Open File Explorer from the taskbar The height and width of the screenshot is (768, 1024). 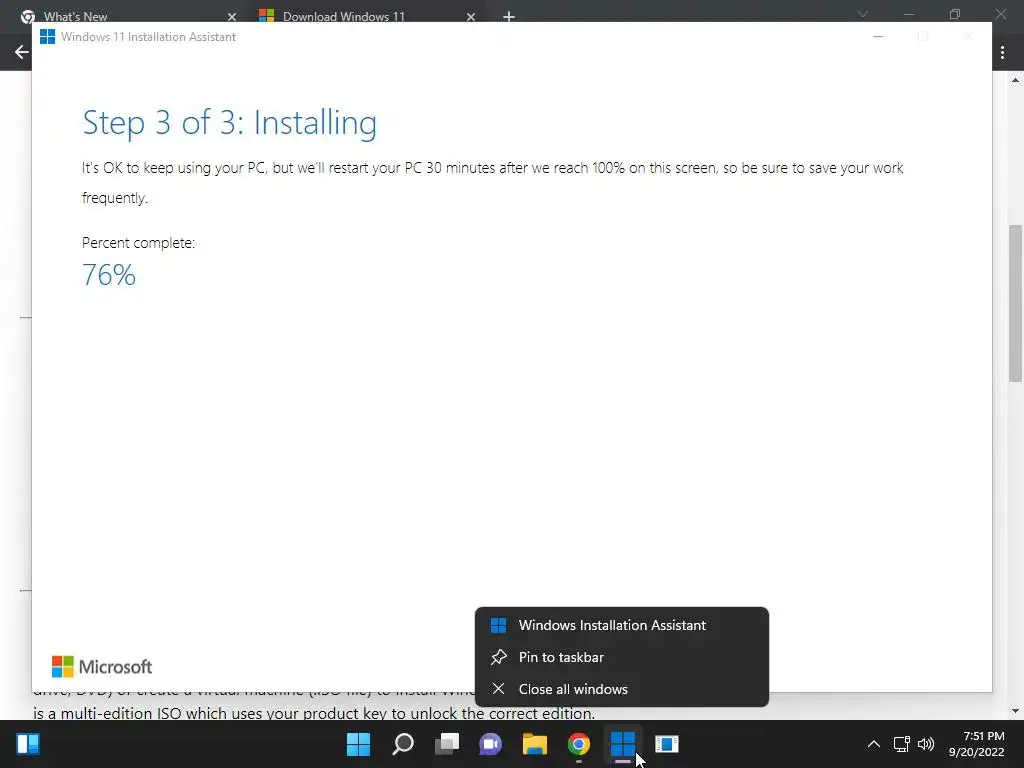535,744
